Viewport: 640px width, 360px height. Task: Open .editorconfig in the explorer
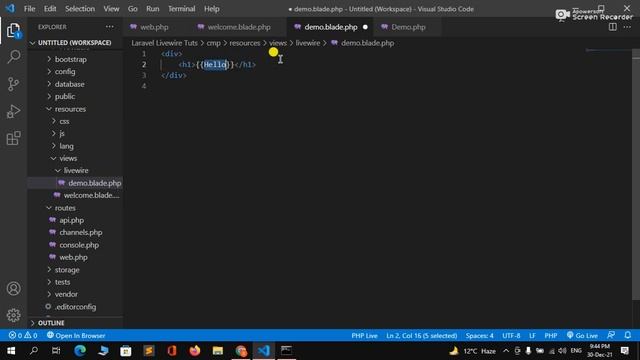click(x=76, y=307)
